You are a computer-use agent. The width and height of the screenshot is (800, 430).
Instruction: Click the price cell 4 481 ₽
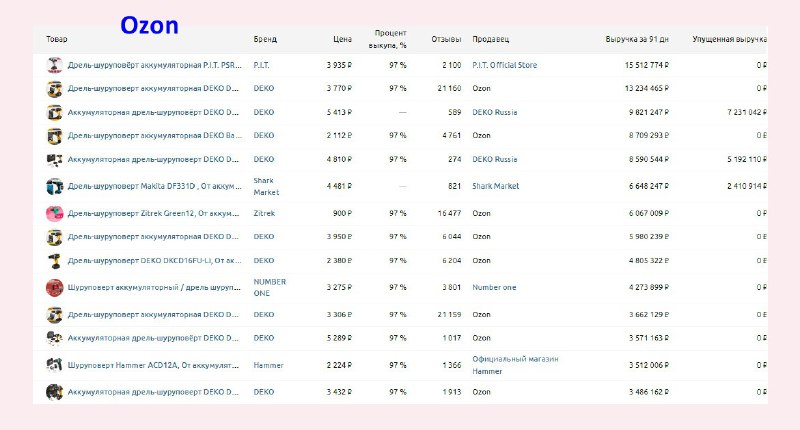click(339, 186)
